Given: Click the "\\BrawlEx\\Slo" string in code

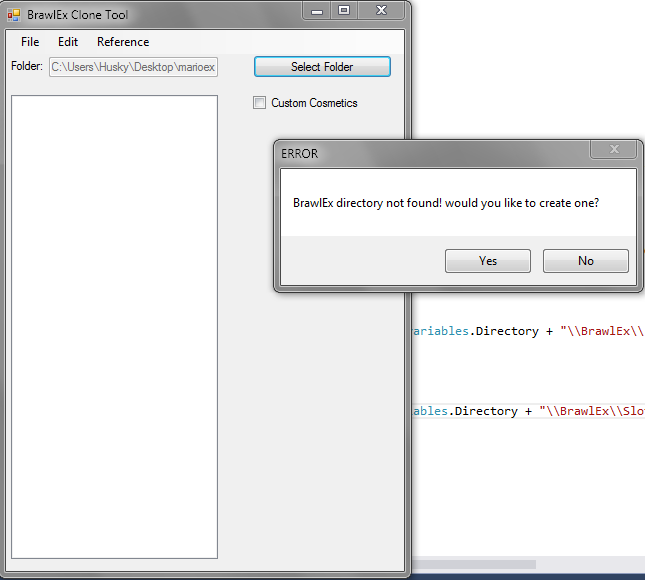Looking at the screenshot, I should pyautogui.click(x=592, y=411).
